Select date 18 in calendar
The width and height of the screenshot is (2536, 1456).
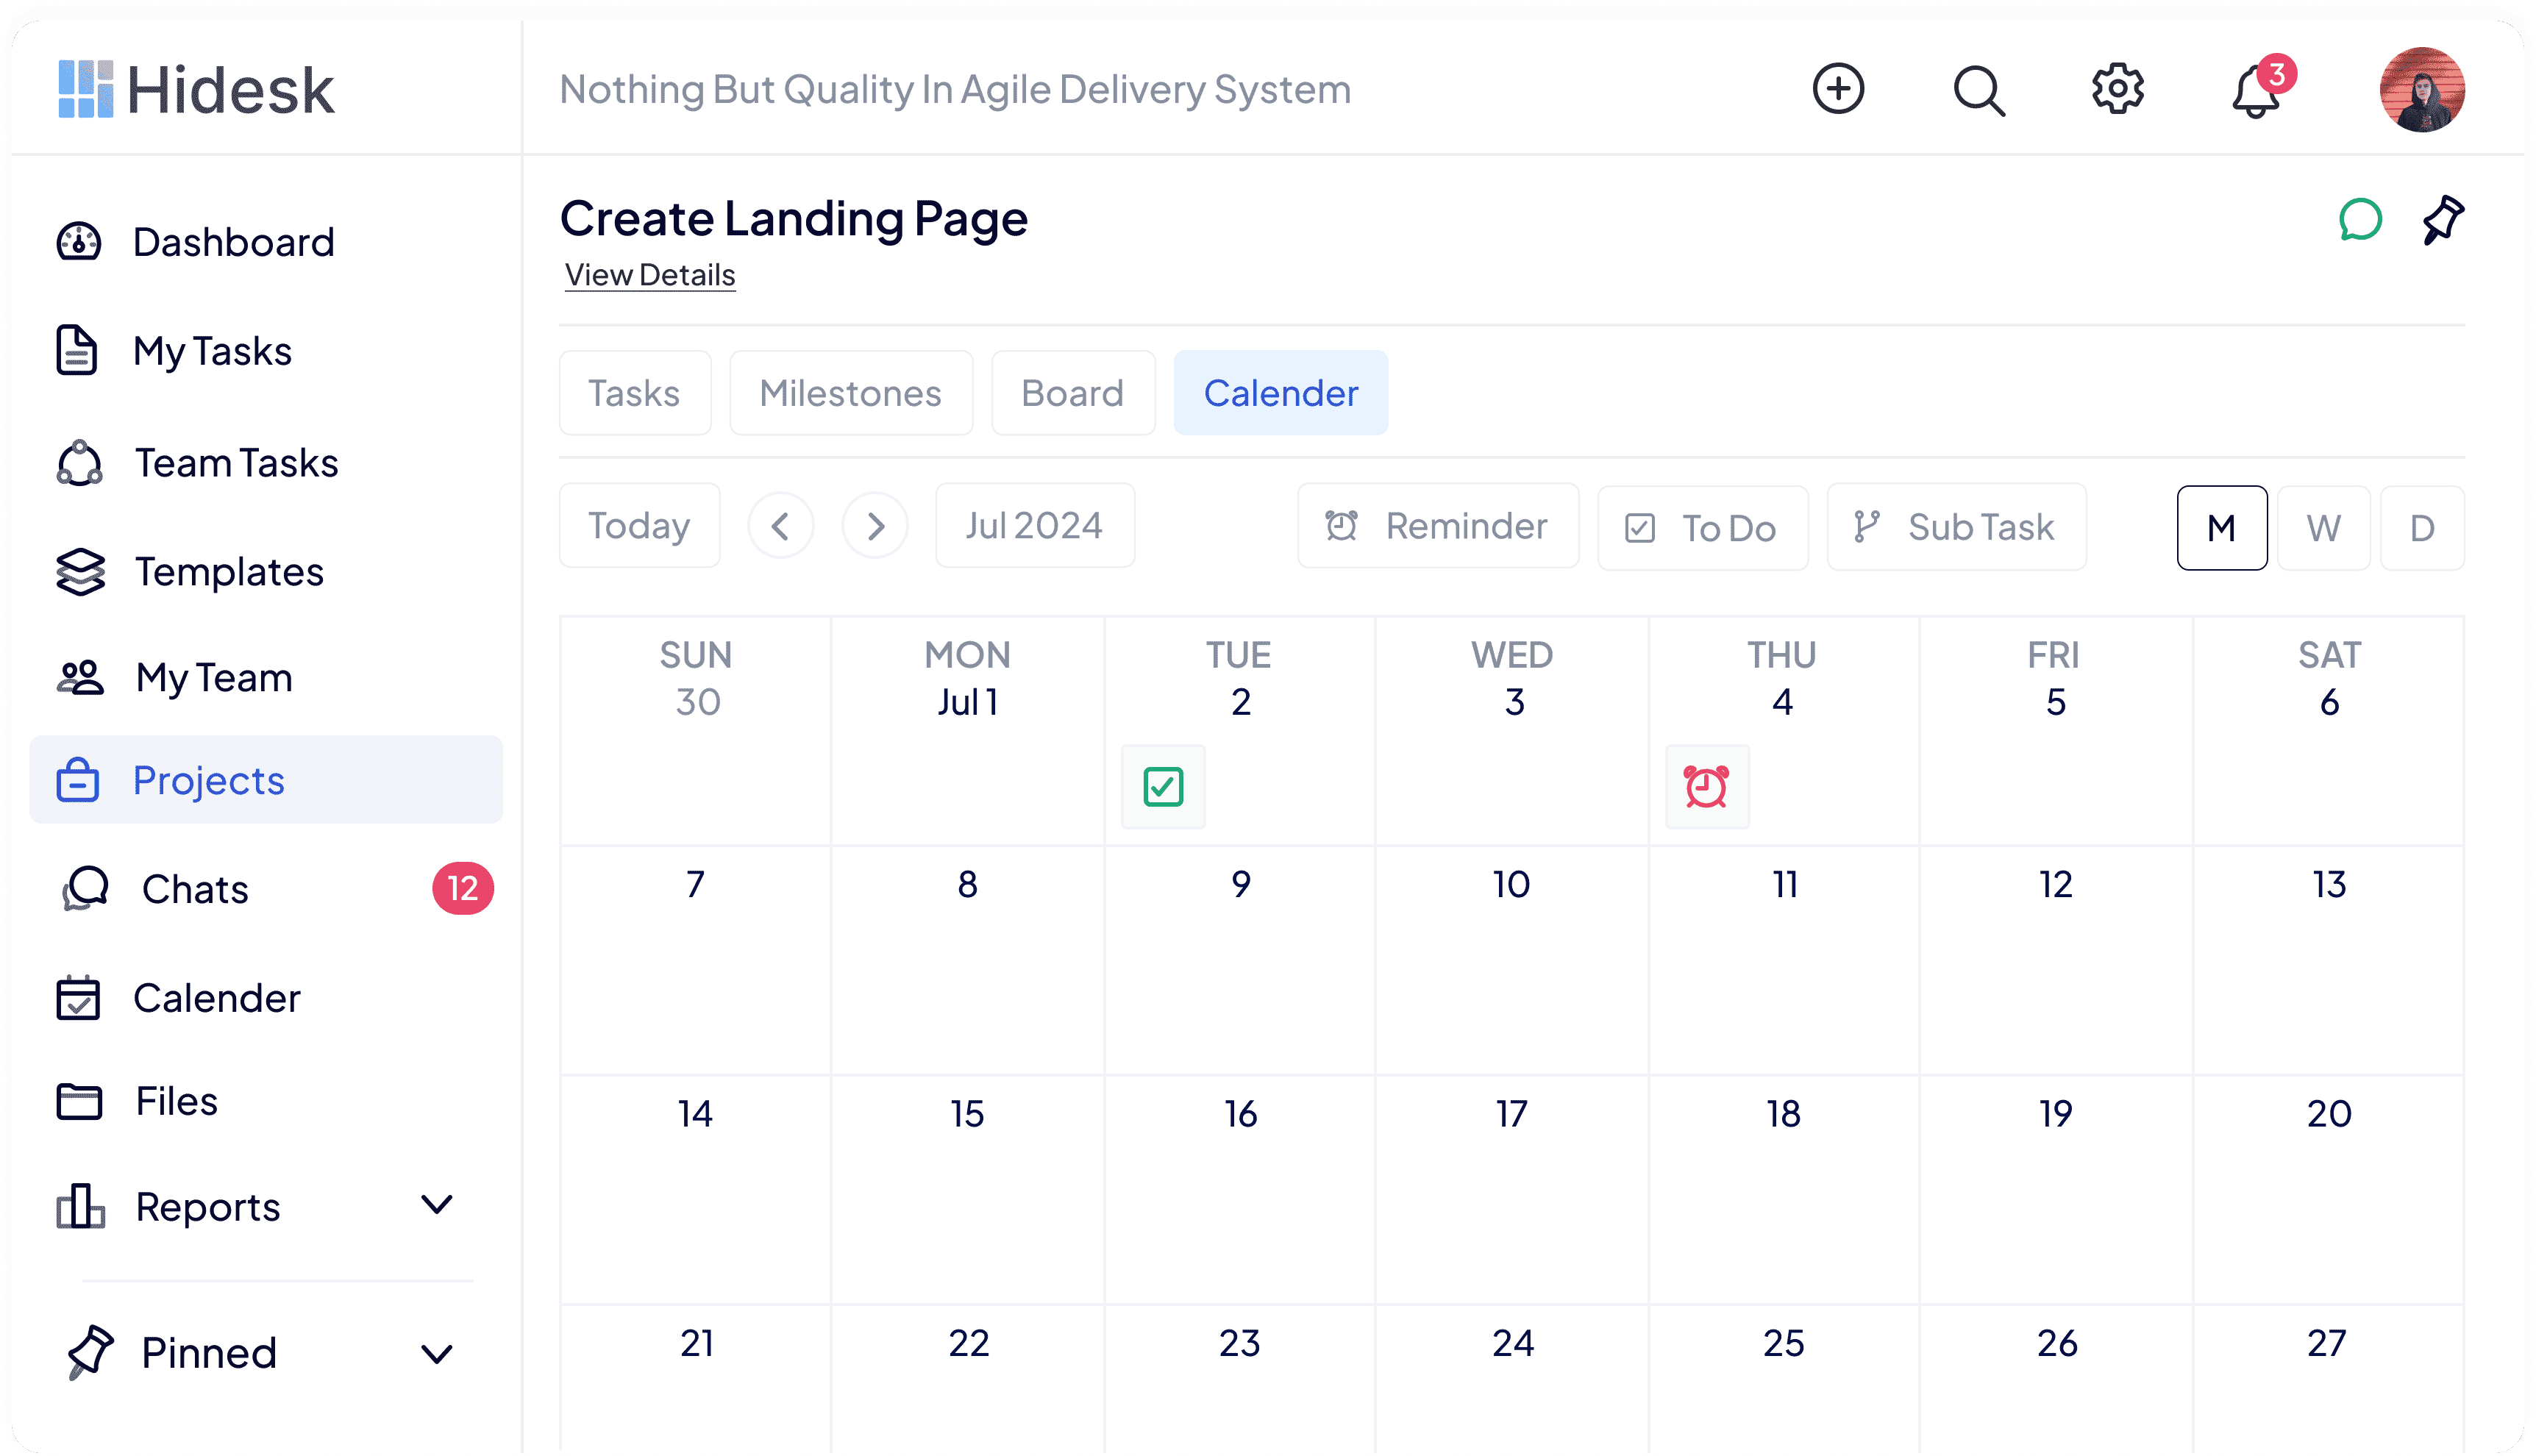(x=1784, y=1189)
